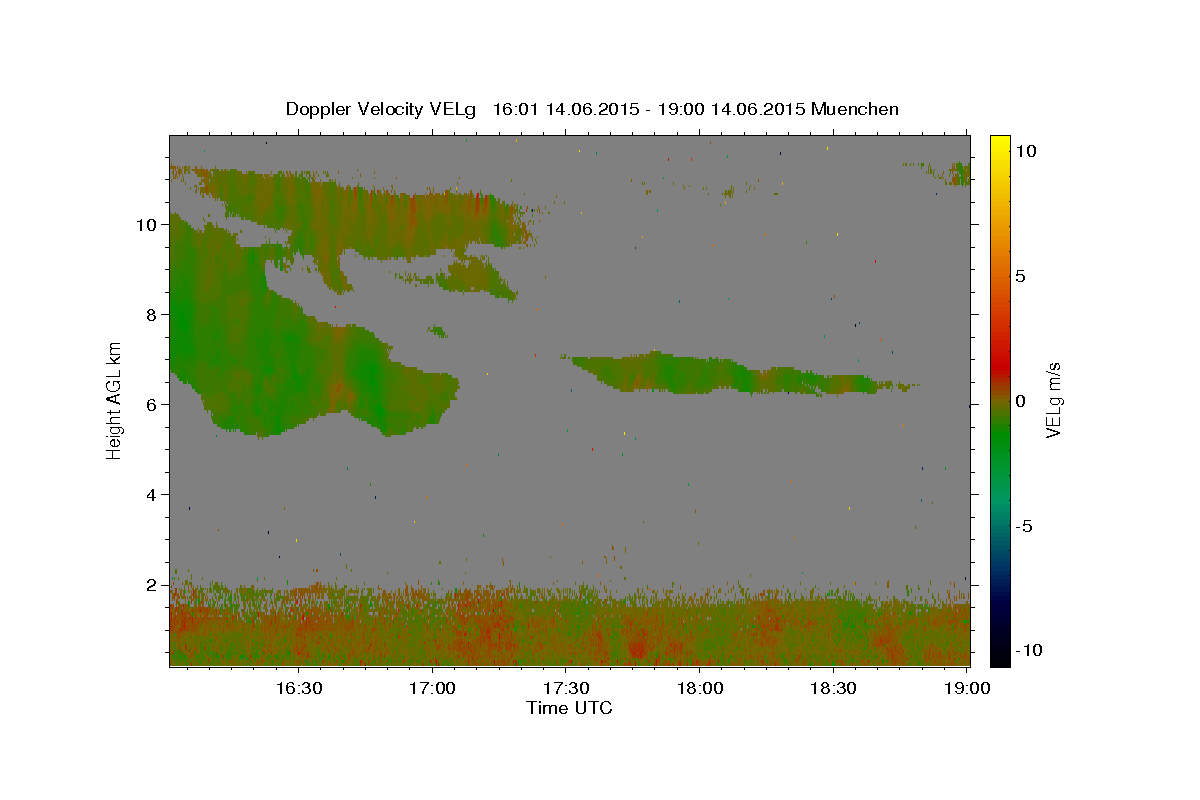Viewport: 1200px width, 800px height.
Task: Pick the yellow top of the colorbar
Action: point(1000,145)
